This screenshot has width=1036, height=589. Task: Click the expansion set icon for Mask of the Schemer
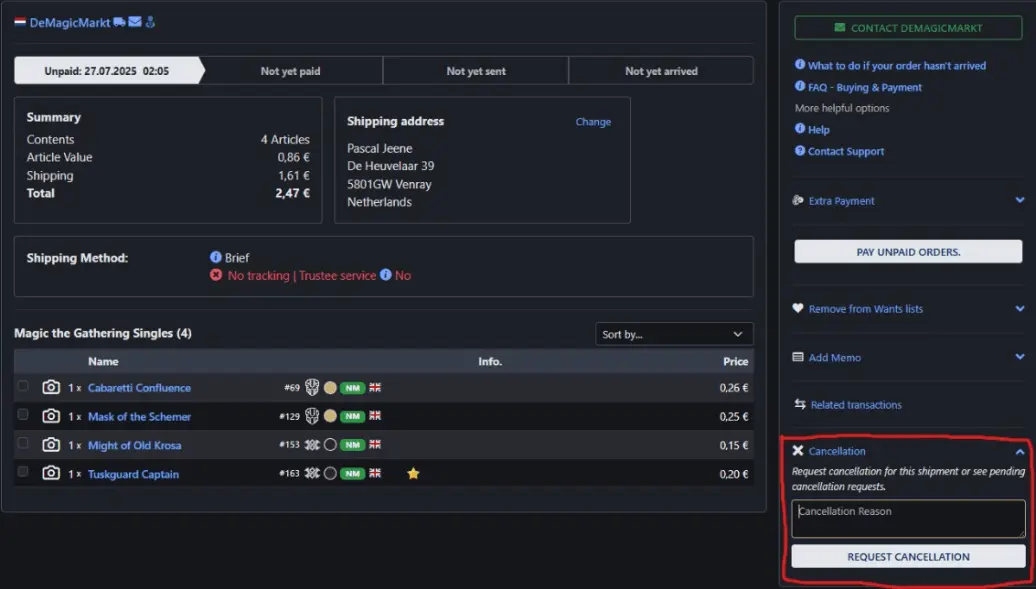(x=312, y=416)
